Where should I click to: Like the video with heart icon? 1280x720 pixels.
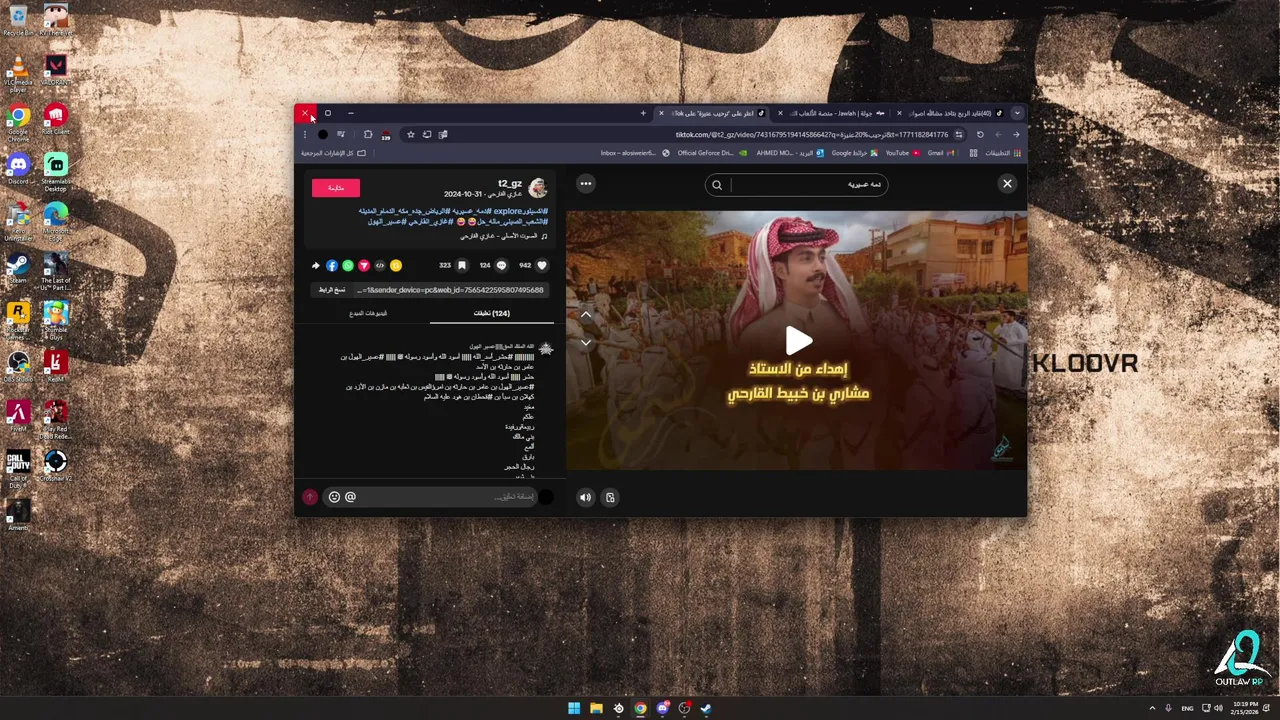point(542,266)
